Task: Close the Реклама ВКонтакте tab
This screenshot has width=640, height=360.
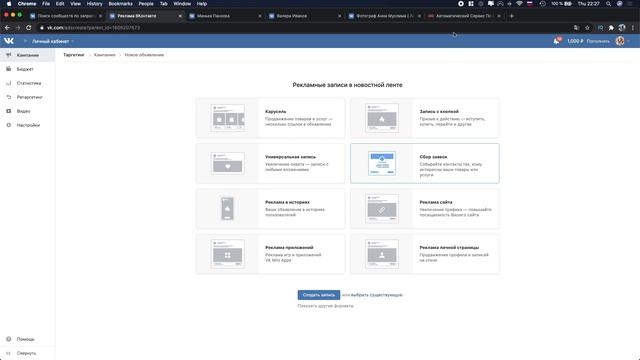Action: 180,16
